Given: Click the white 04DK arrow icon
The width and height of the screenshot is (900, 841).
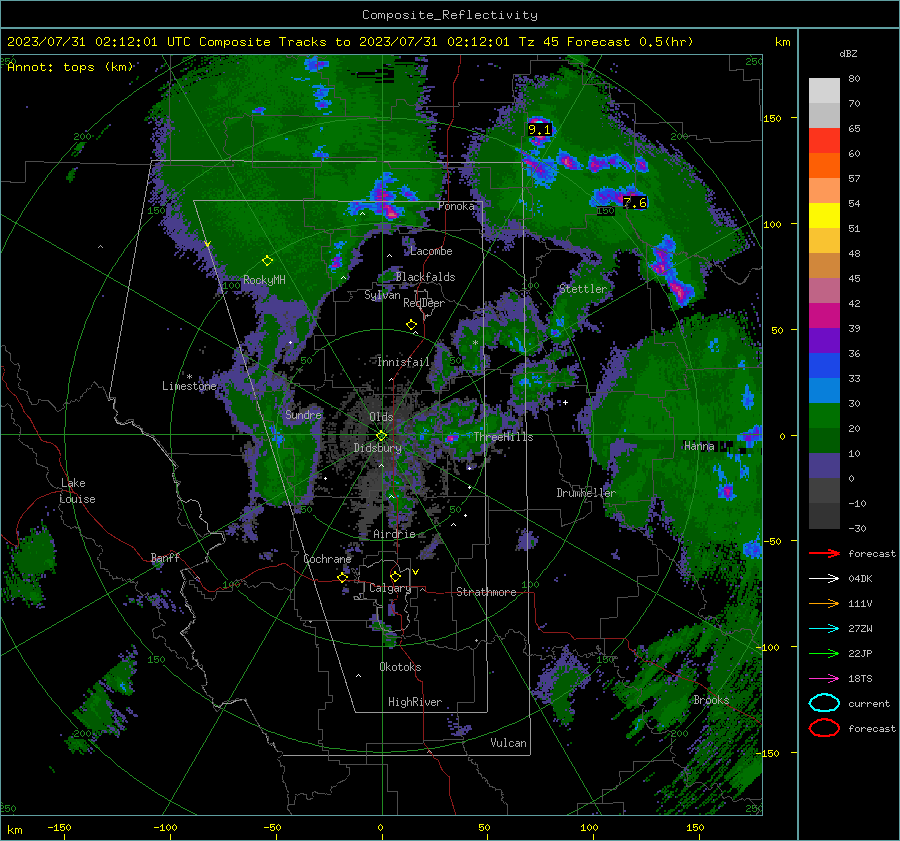Looking at the screenshot, I should point(824,579).
